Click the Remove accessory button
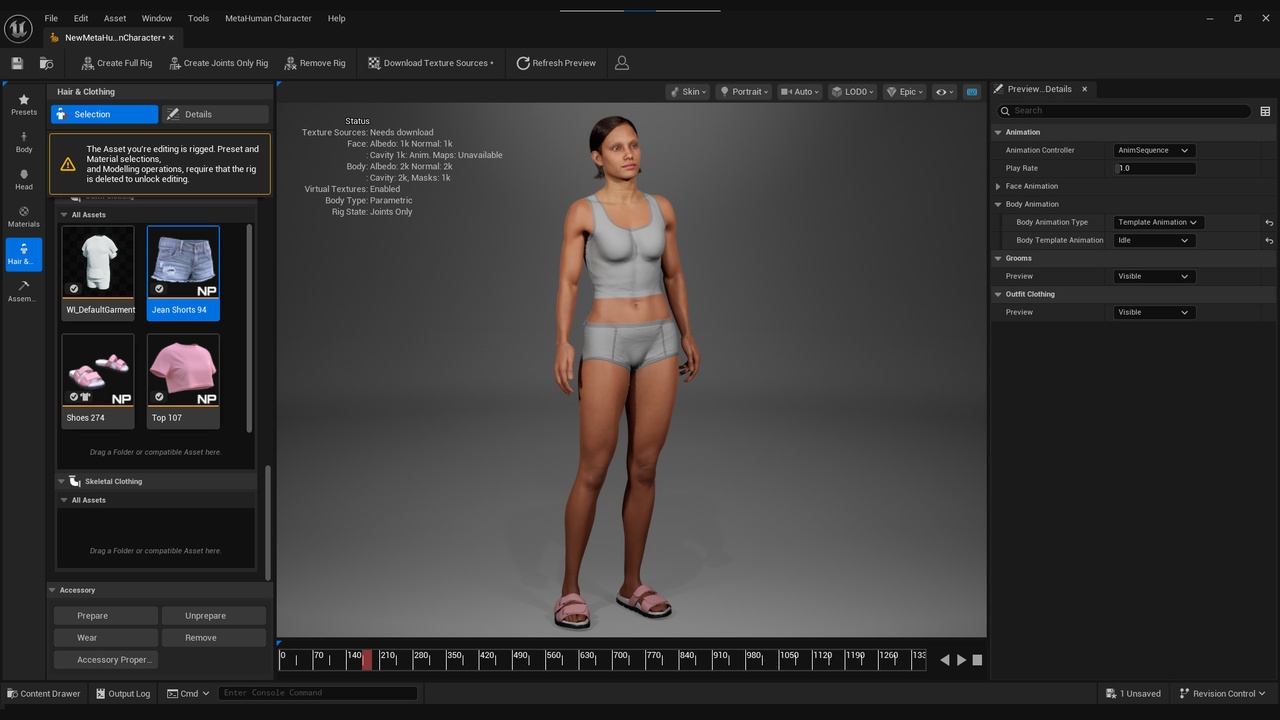The image size is (1280, 720). click(x=214, y=638)
